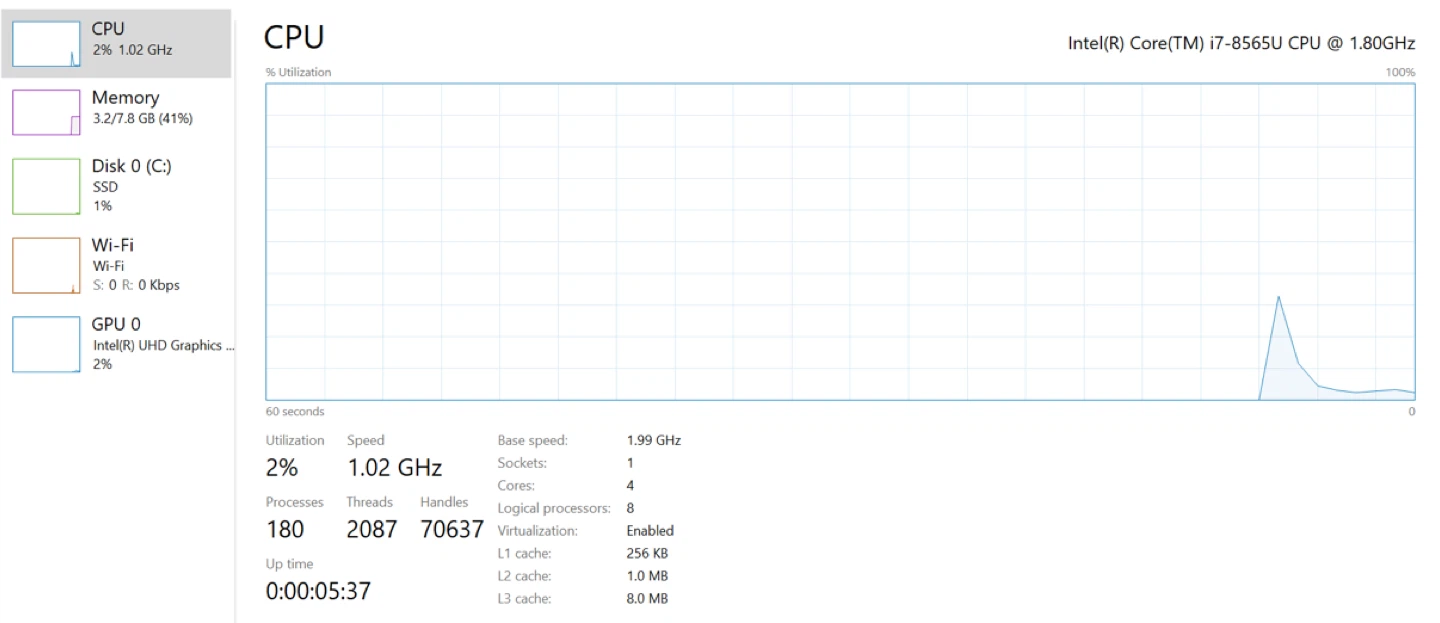Click the Intel(R) UHD Graphics label
This screenshot has width=1440, height=623.
(x=164, y=345)
